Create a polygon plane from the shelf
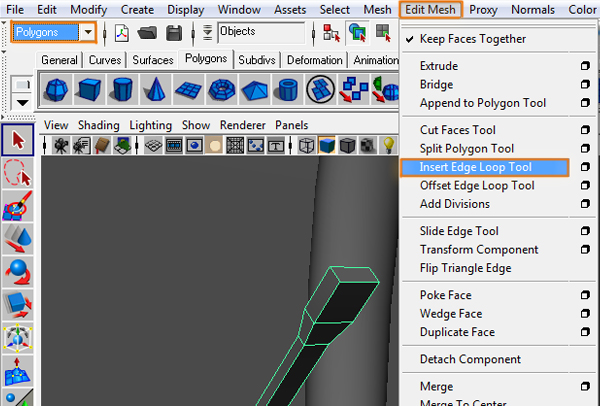This screenshot has height=406, width=600. point(188,90)
